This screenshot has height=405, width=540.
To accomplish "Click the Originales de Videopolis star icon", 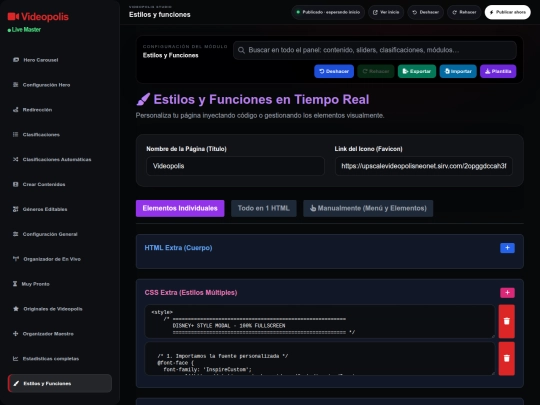I will [16, 309].
